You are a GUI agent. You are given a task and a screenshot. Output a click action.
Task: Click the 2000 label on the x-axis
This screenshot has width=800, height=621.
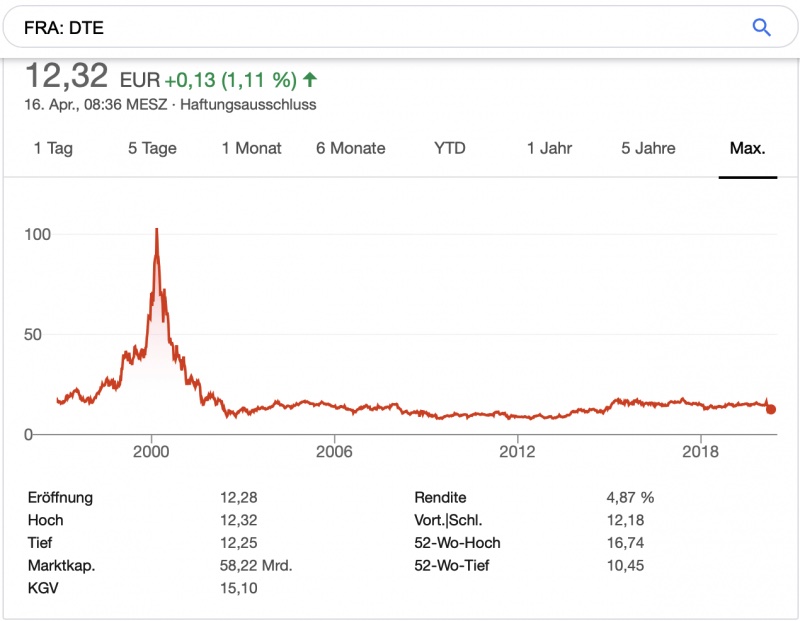[151, 451]
